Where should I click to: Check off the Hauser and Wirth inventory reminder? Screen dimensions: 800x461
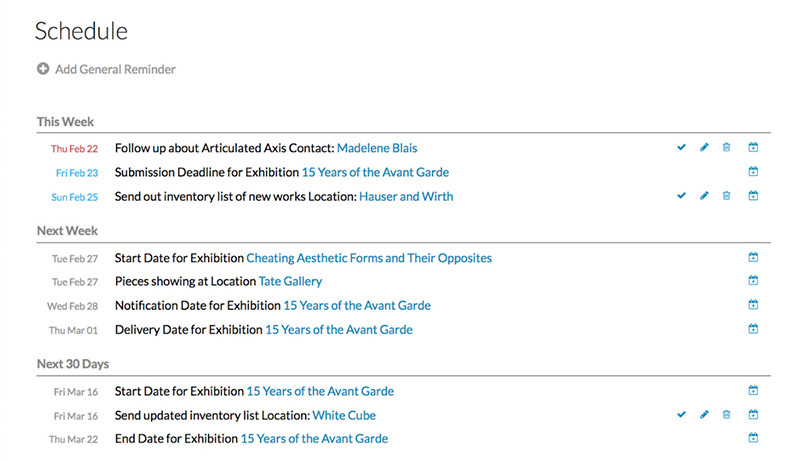pyautogui.click(x=681, y=196)
